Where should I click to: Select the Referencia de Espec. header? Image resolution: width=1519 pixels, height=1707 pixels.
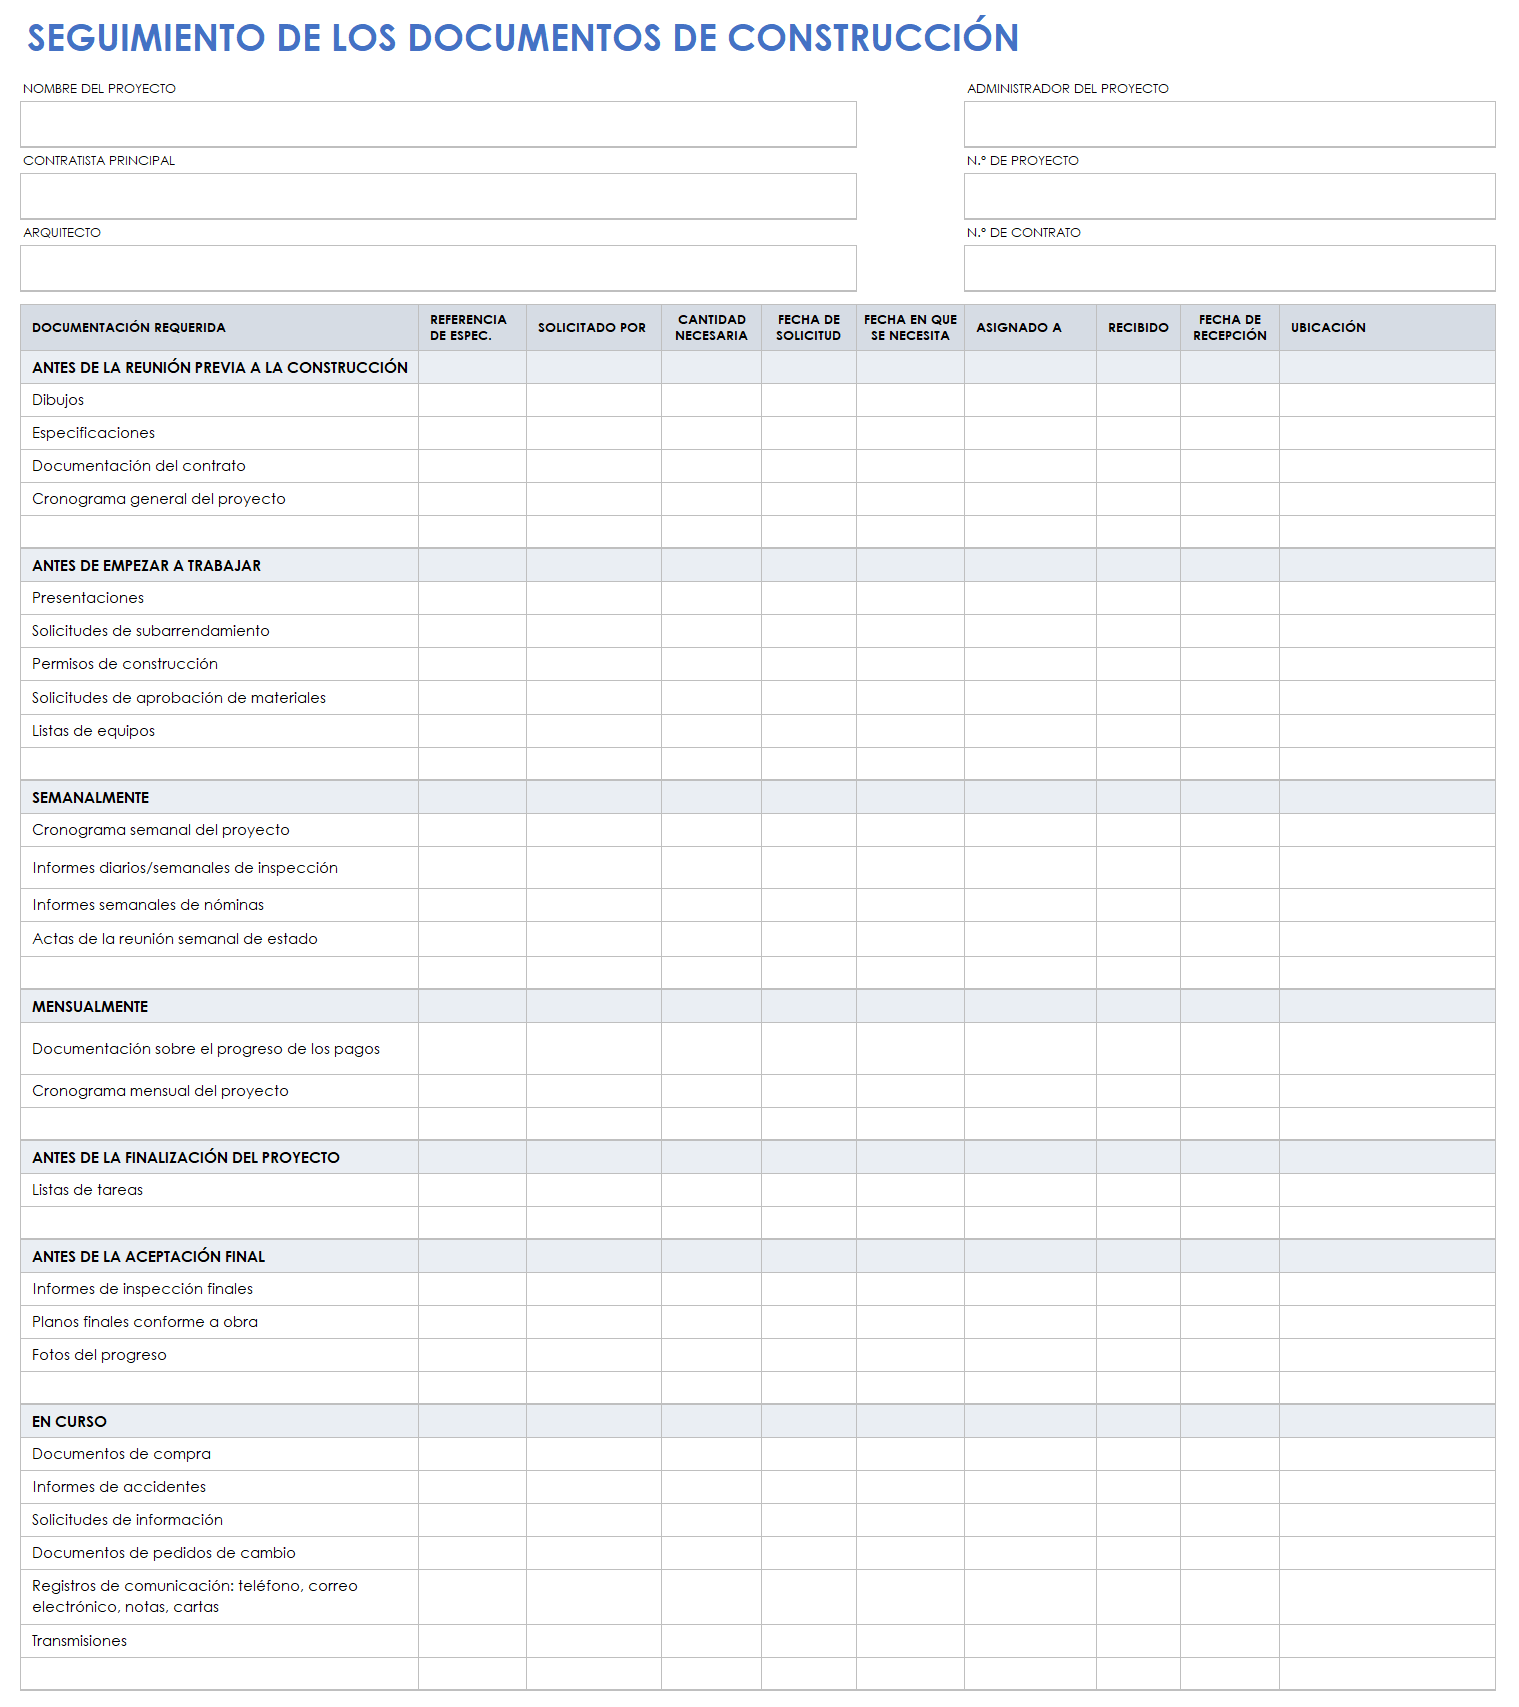pyautogui.click(x=472, y=328)
